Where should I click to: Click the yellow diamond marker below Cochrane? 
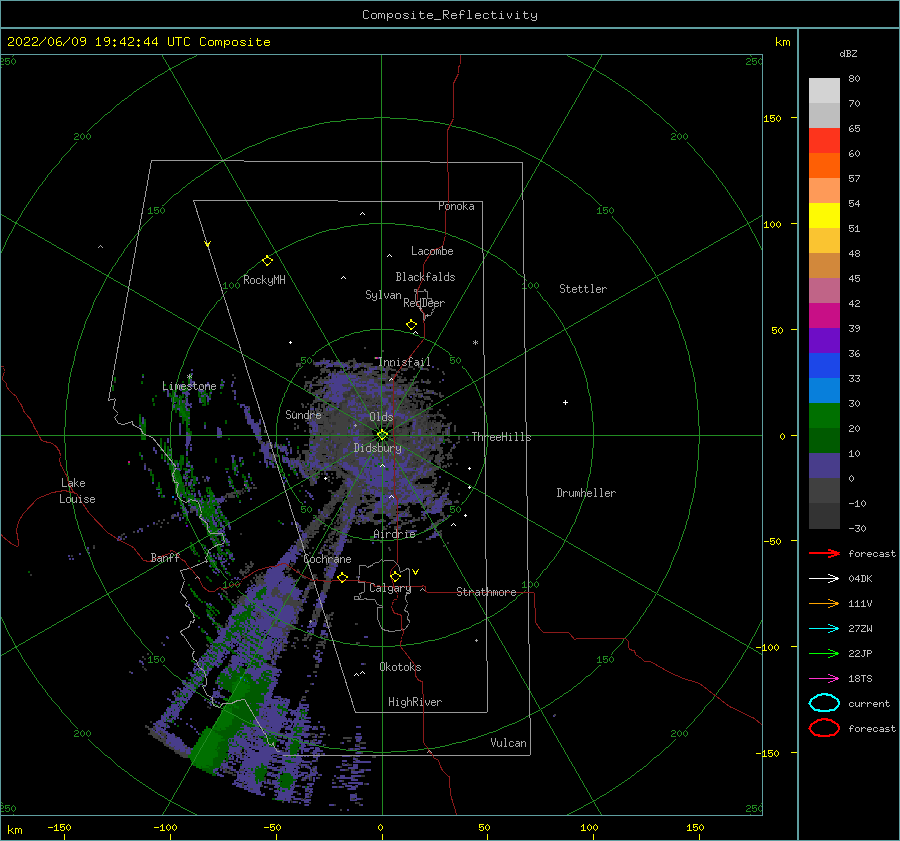pyautogui.click(x=342, y=577)
